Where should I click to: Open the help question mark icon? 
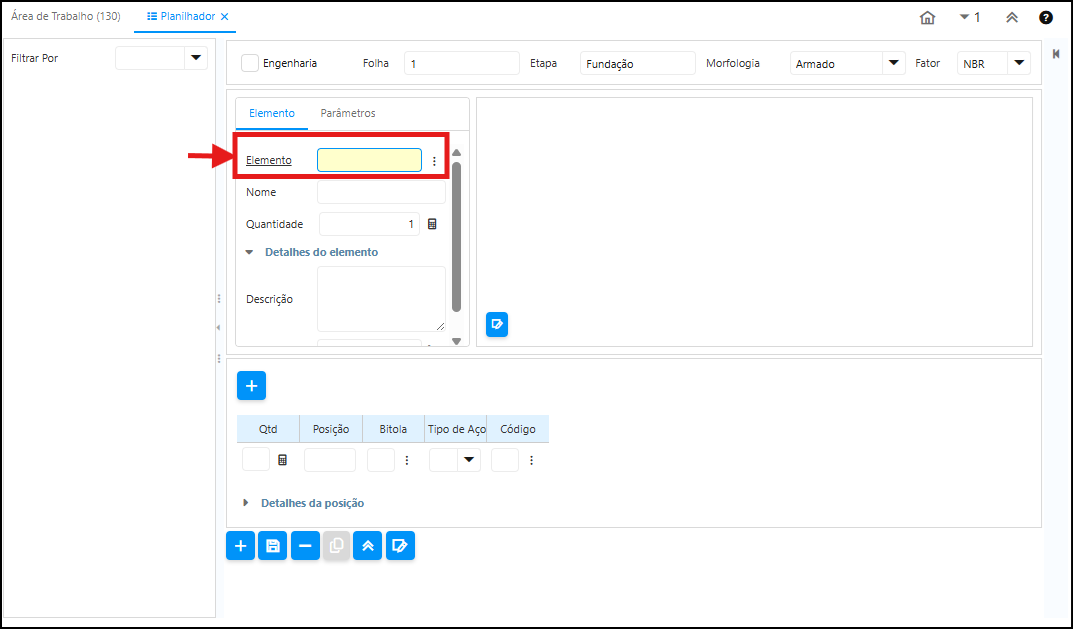click(x=1045, y=18)
